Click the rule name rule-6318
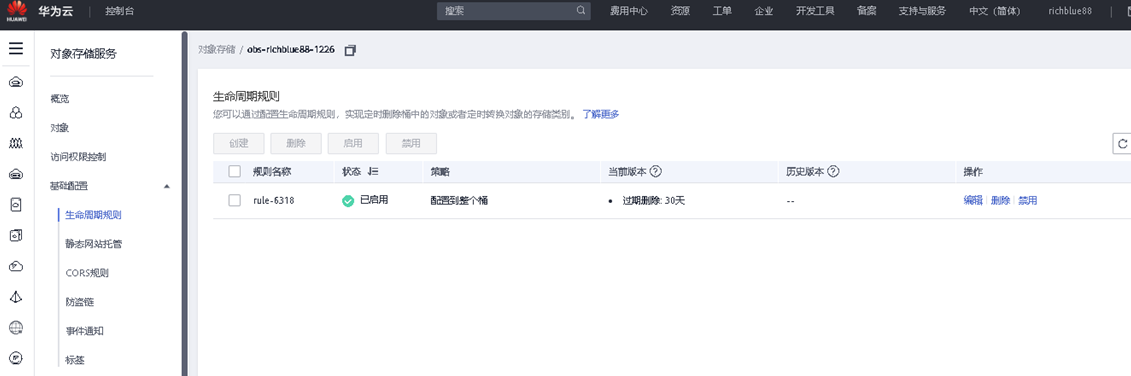Viewport: 1131px width, 376px height. [273, 201]
